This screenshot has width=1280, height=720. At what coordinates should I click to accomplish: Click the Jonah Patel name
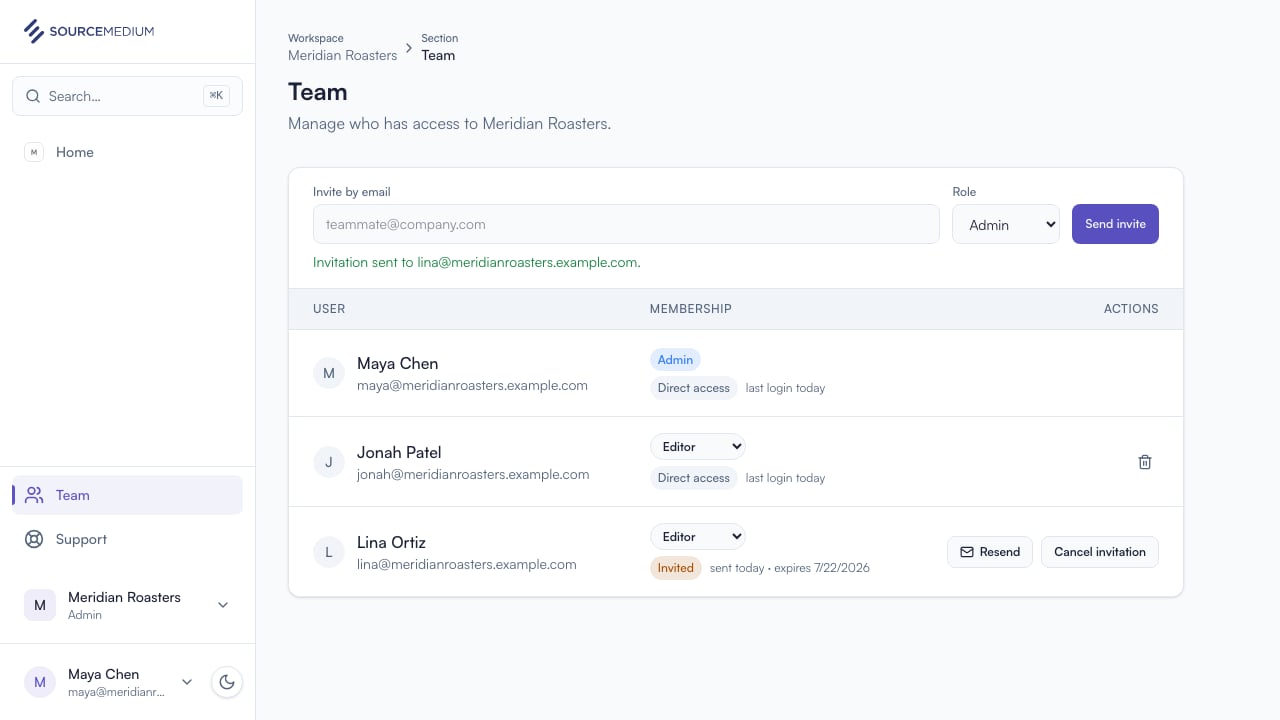[x=399, y=452]
